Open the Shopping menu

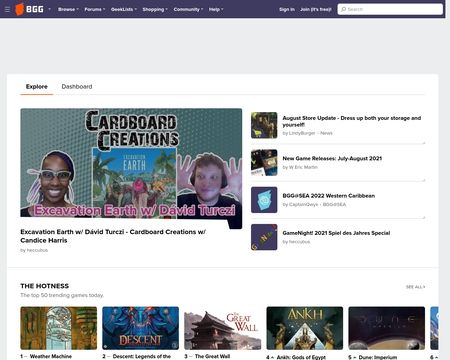click(155, 9)
